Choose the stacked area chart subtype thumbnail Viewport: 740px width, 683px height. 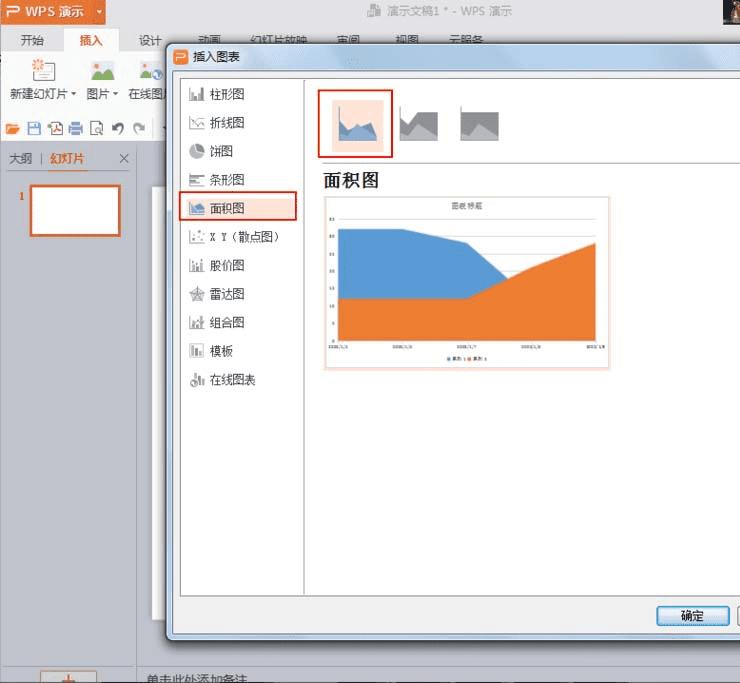click(418, 125)
